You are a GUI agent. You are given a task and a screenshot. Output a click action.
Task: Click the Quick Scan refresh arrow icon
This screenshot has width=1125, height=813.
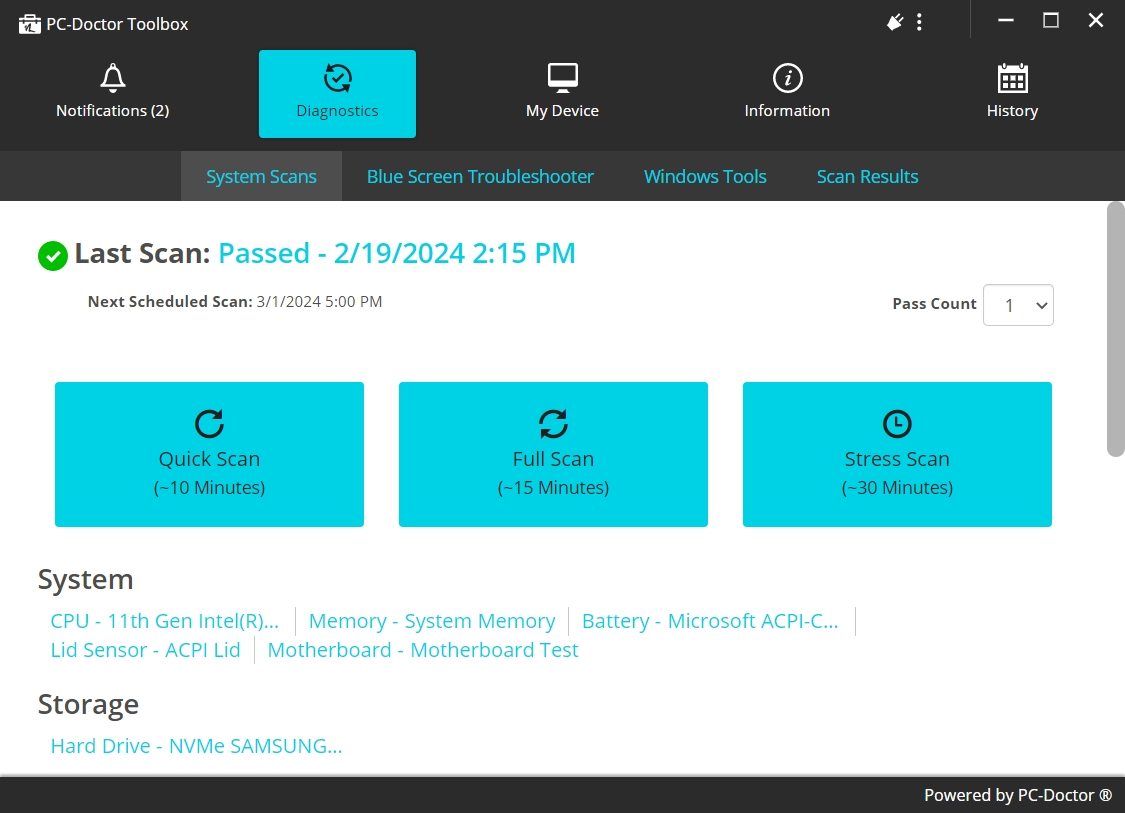210,423
